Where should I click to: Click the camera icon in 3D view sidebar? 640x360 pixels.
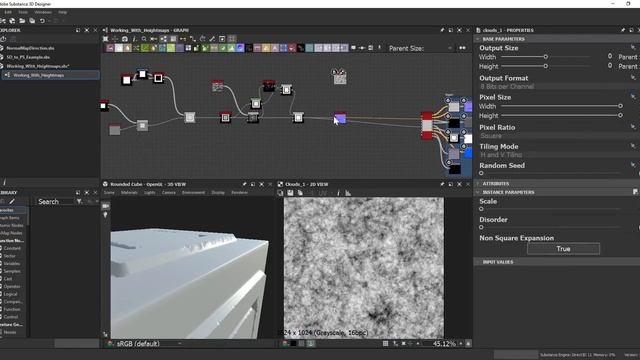coord(105,206)
